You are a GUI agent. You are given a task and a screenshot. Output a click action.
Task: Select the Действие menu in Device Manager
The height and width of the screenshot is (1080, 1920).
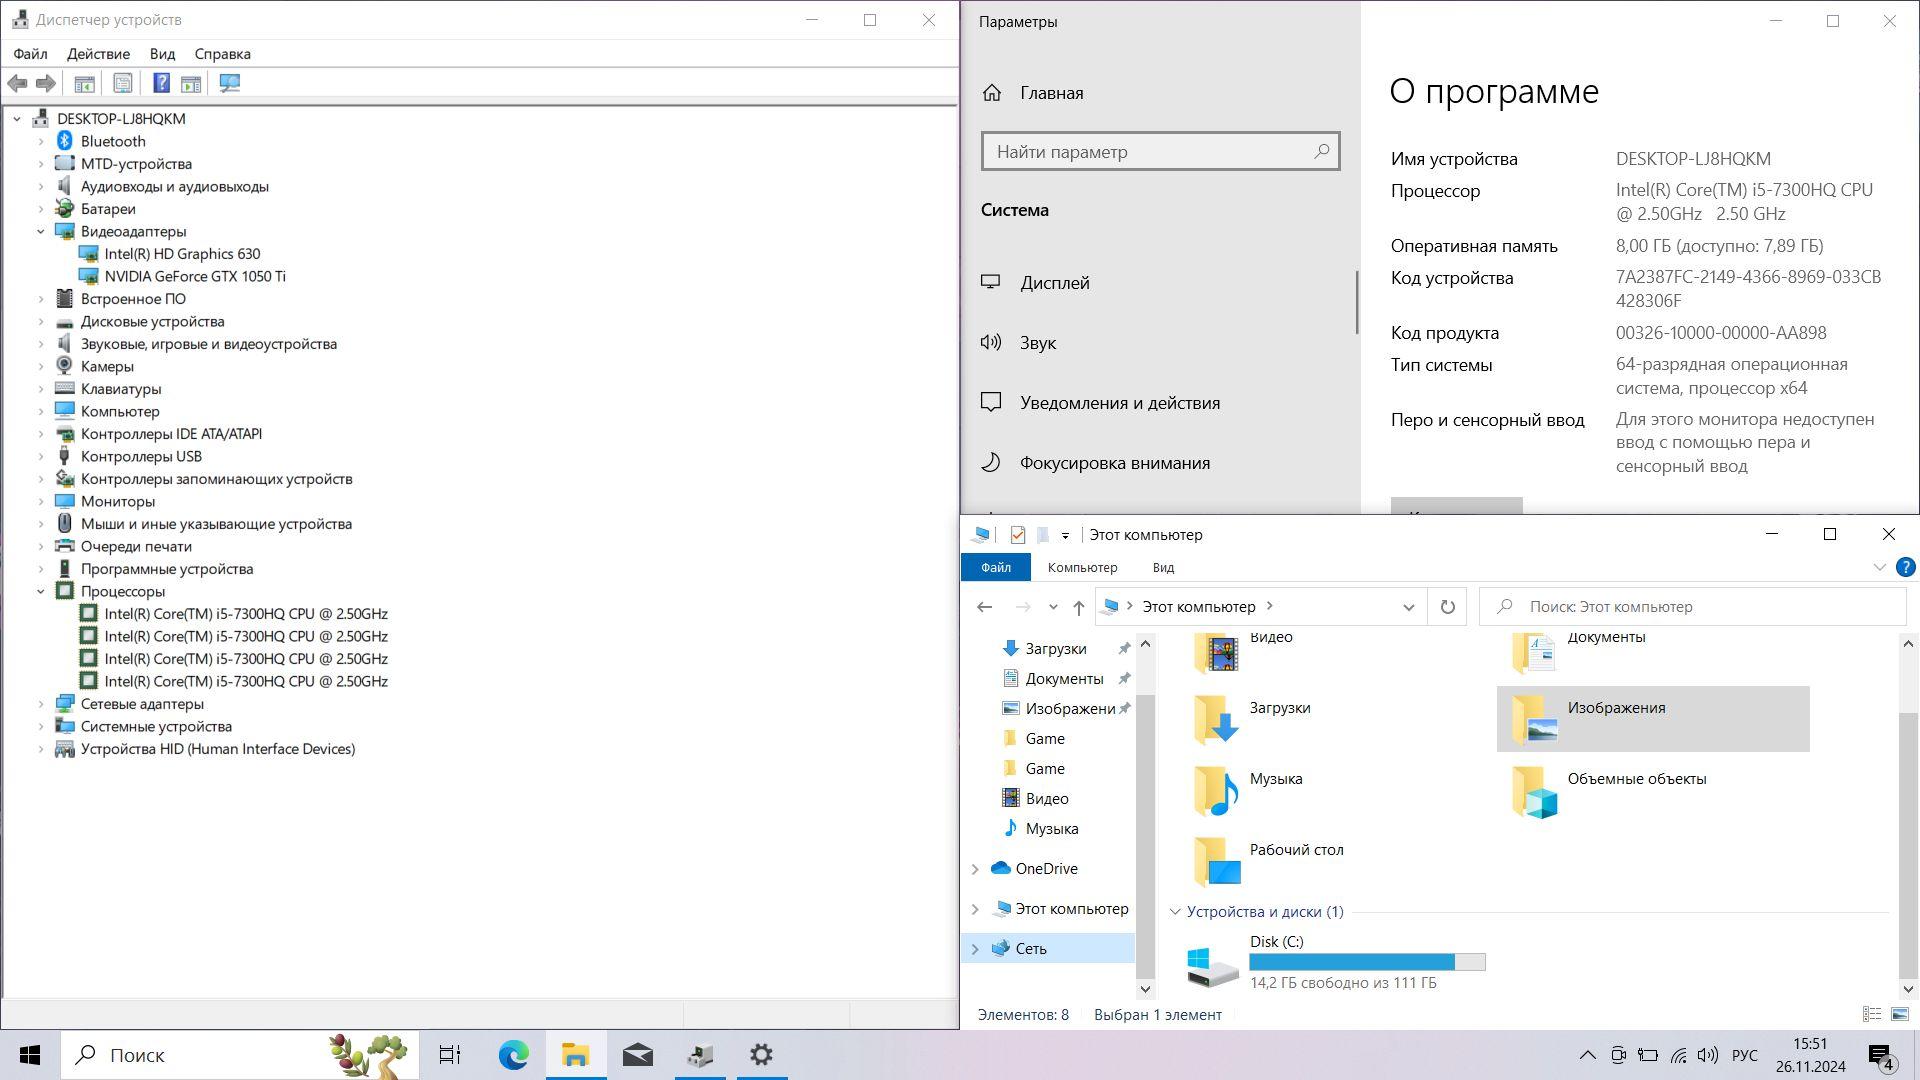click(x=99, y=53)
